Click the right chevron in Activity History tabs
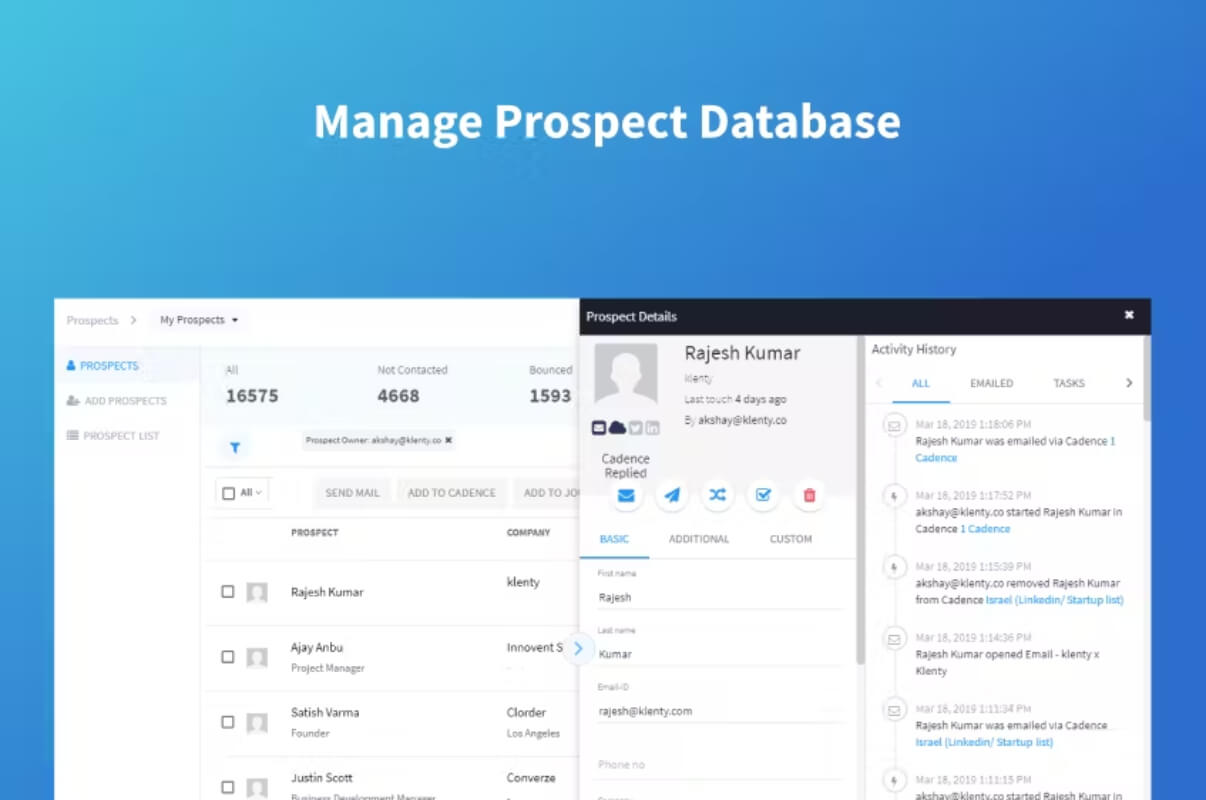This screenshot has height=800, width=1206. coord(1129,383)
